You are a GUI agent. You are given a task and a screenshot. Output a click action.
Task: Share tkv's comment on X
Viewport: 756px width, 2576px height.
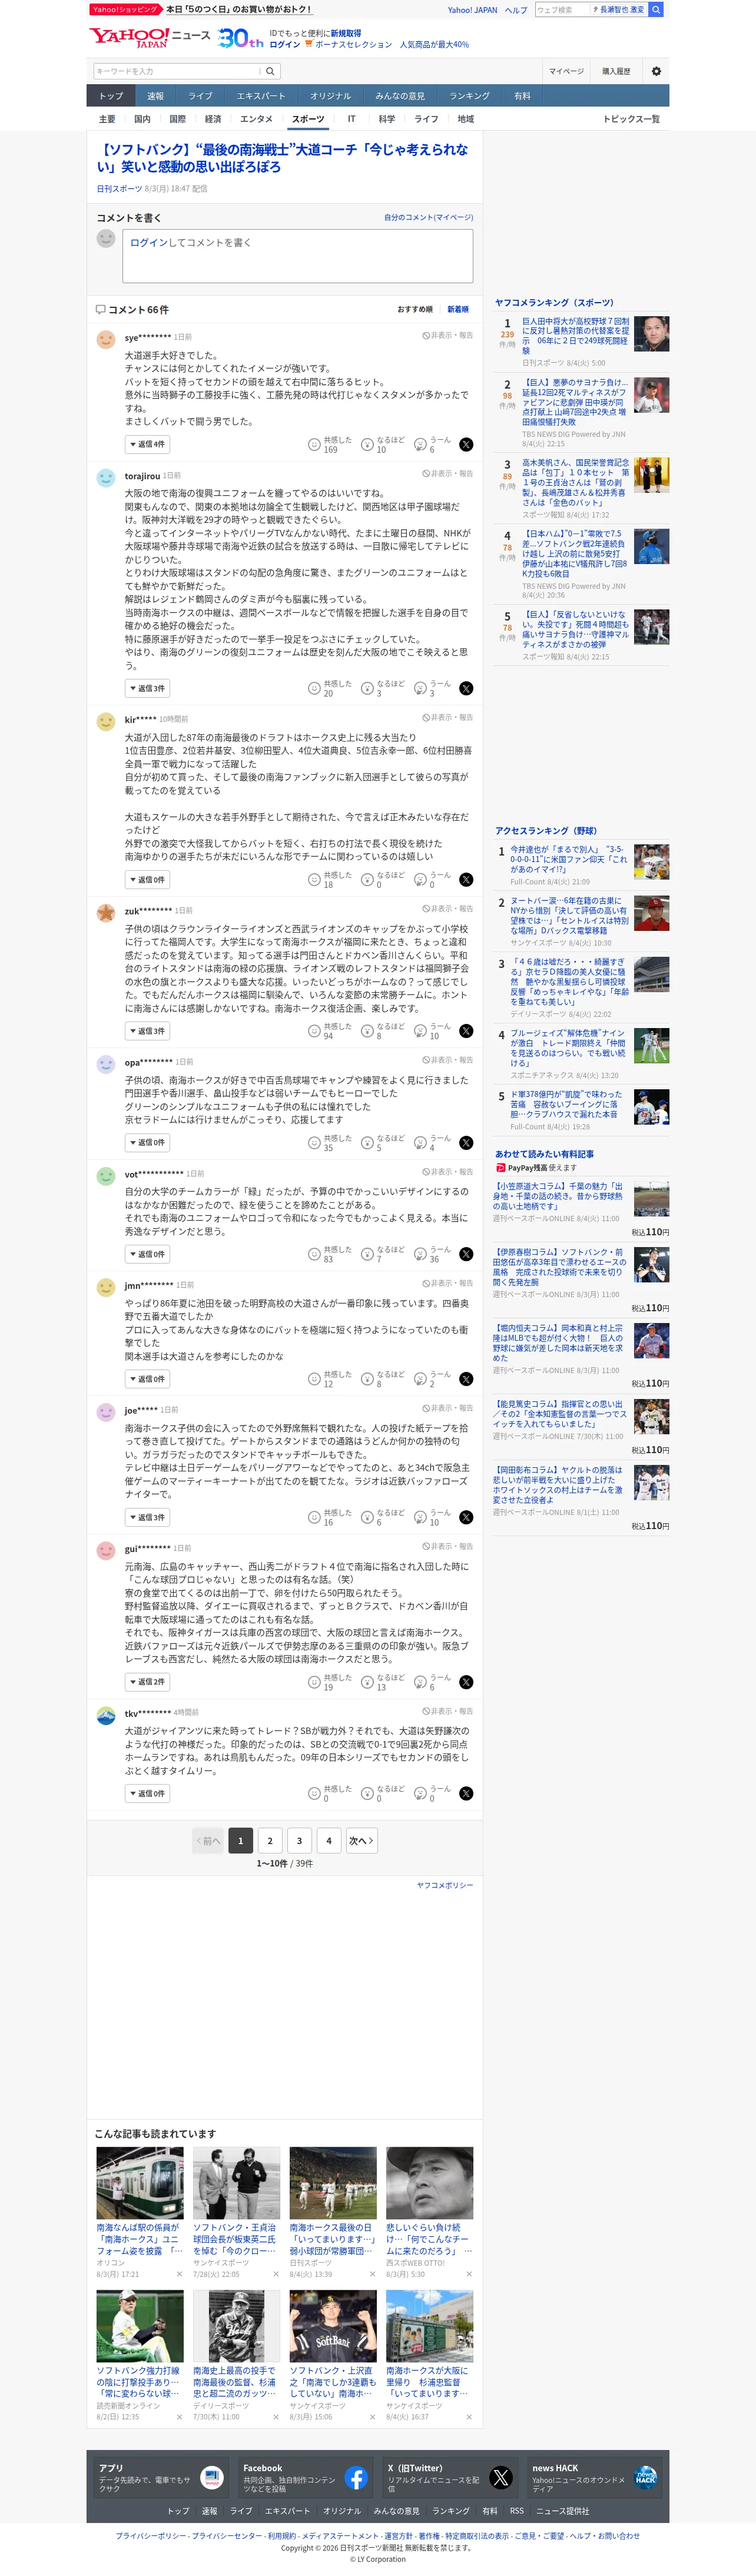(466, 1793)
